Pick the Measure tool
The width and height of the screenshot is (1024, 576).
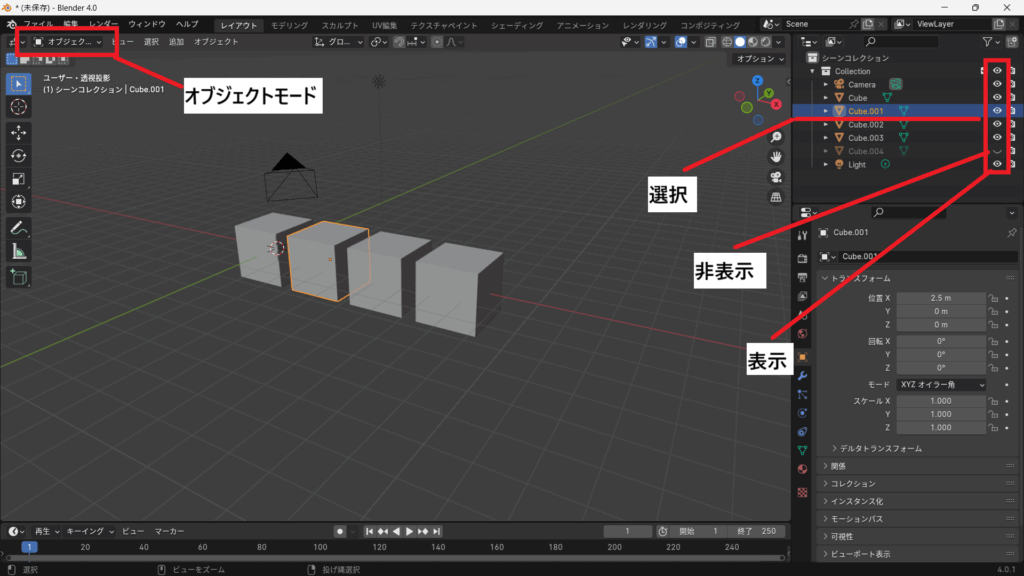(18, 250)
